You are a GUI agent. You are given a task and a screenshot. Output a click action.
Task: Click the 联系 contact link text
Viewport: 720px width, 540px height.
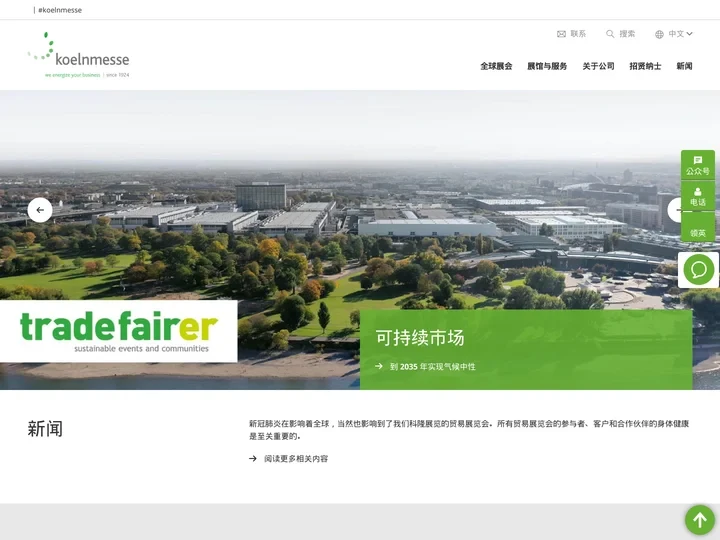point(578,34)
